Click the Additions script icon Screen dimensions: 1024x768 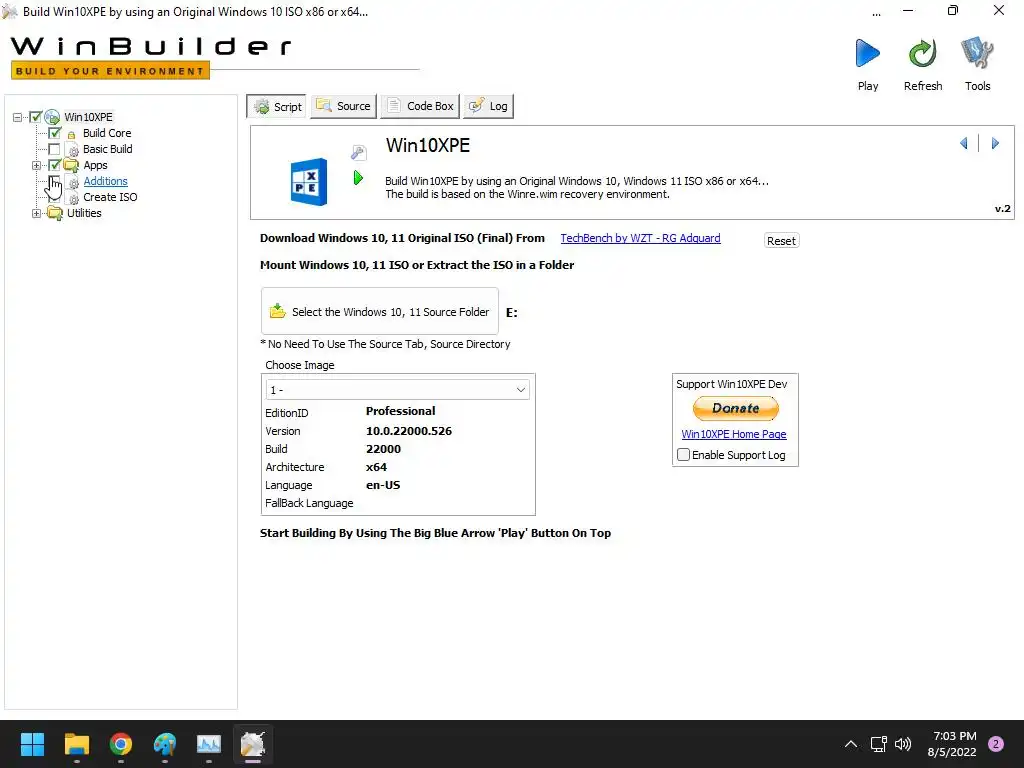tap(73, 182)
